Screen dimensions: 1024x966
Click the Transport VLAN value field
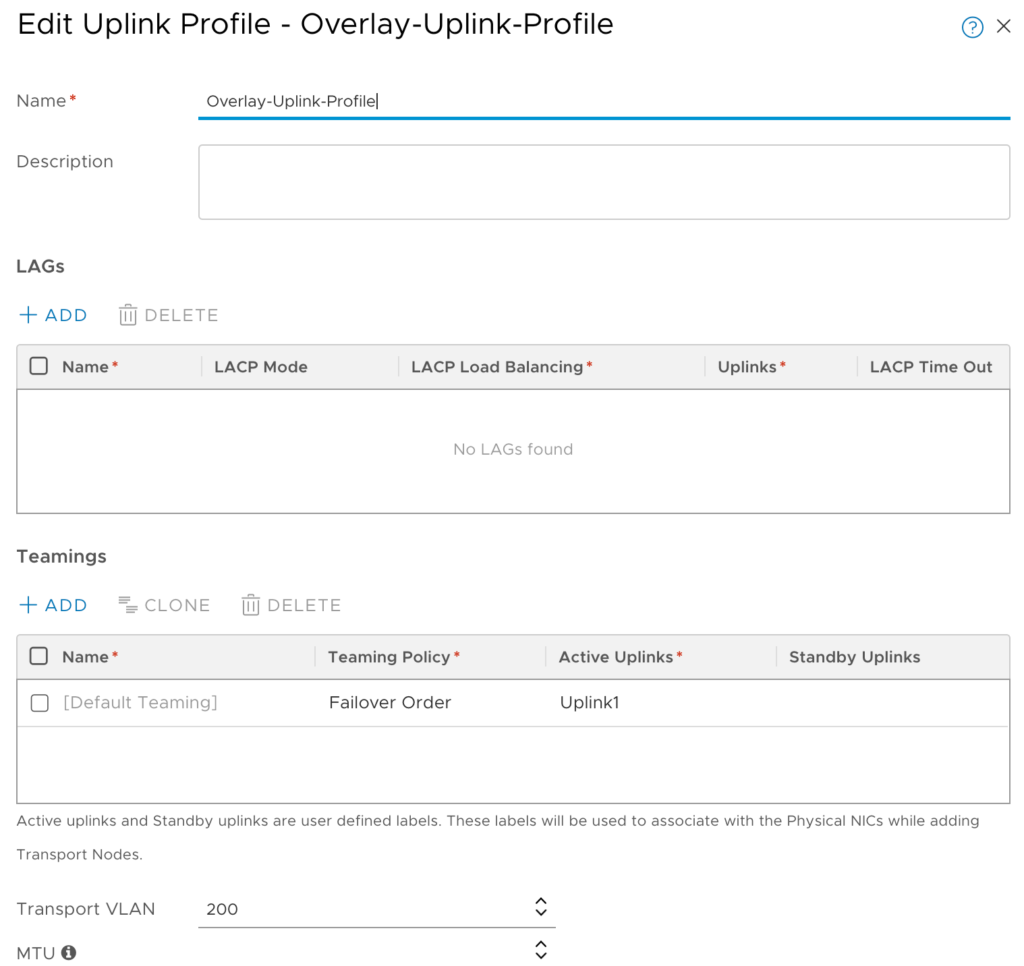click(x=360, y=909)
